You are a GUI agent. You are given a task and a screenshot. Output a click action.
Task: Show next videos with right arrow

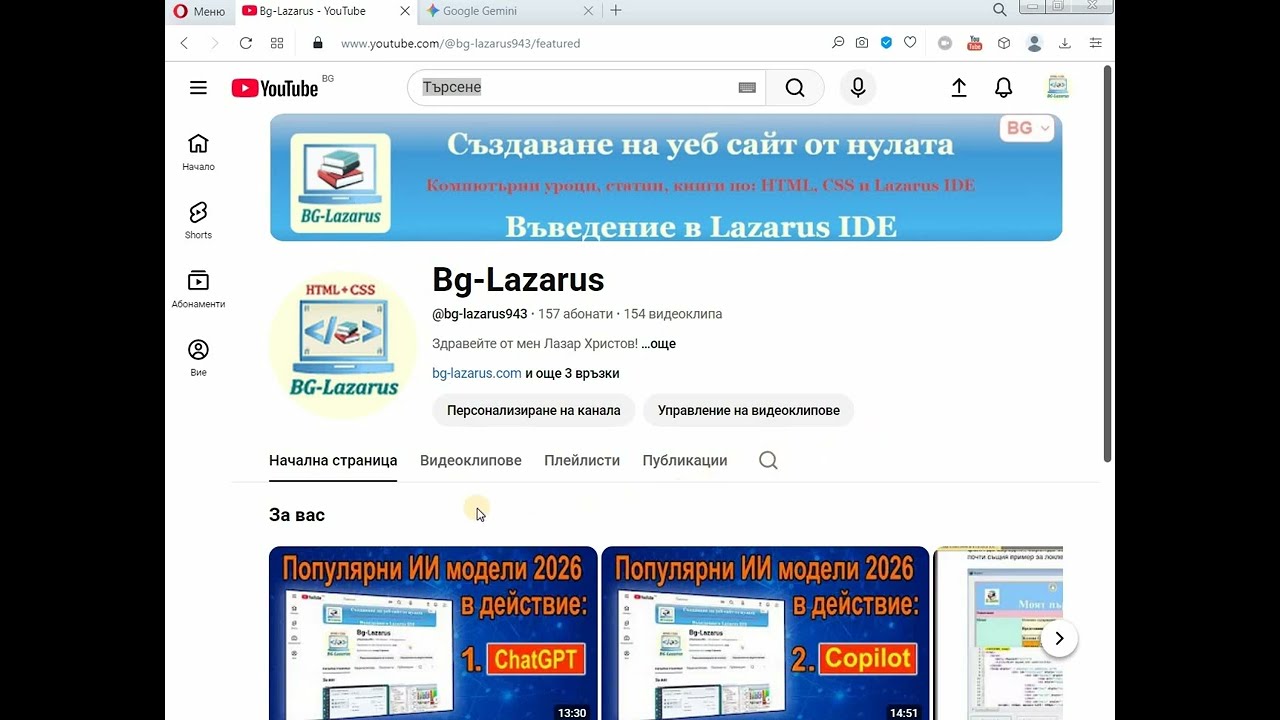1059,639
